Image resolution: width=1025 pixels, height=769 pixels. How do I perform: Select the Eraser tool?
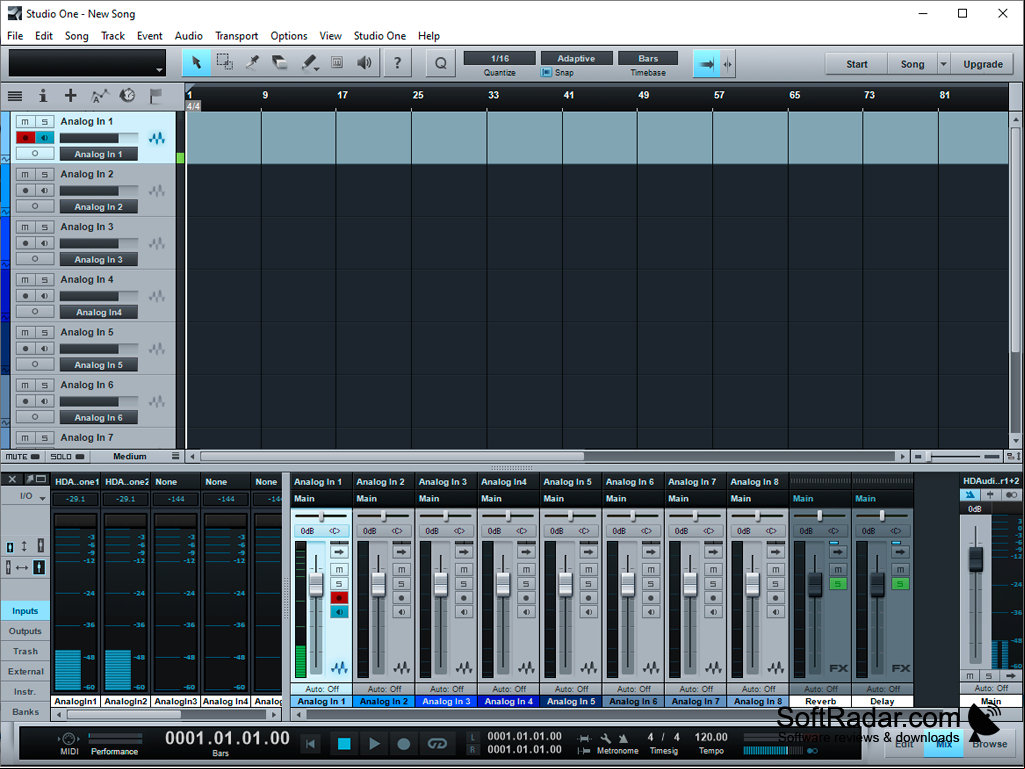pyautogui.click(x=280, y=63)
